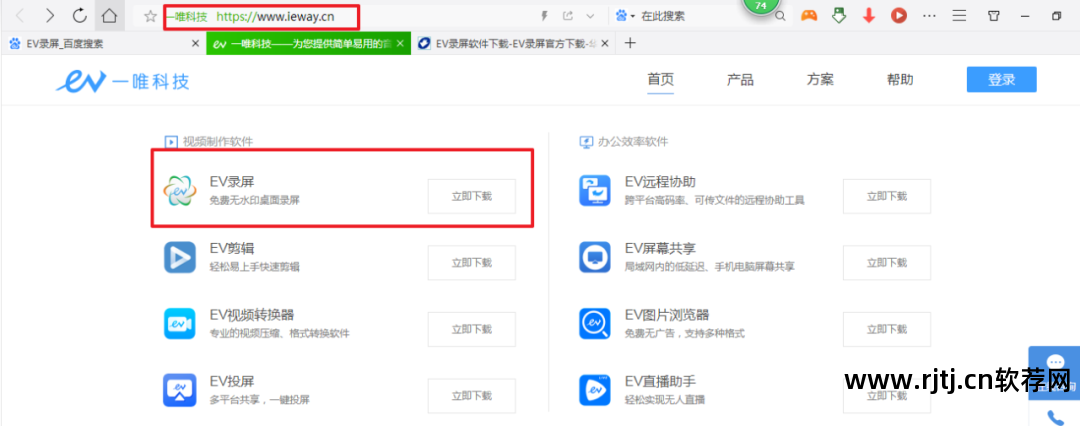Open the browser hamburger menu
Image resolution: width=1080 pixels, height=426 pixels.
pyautogui.click(x=959, y=15)
